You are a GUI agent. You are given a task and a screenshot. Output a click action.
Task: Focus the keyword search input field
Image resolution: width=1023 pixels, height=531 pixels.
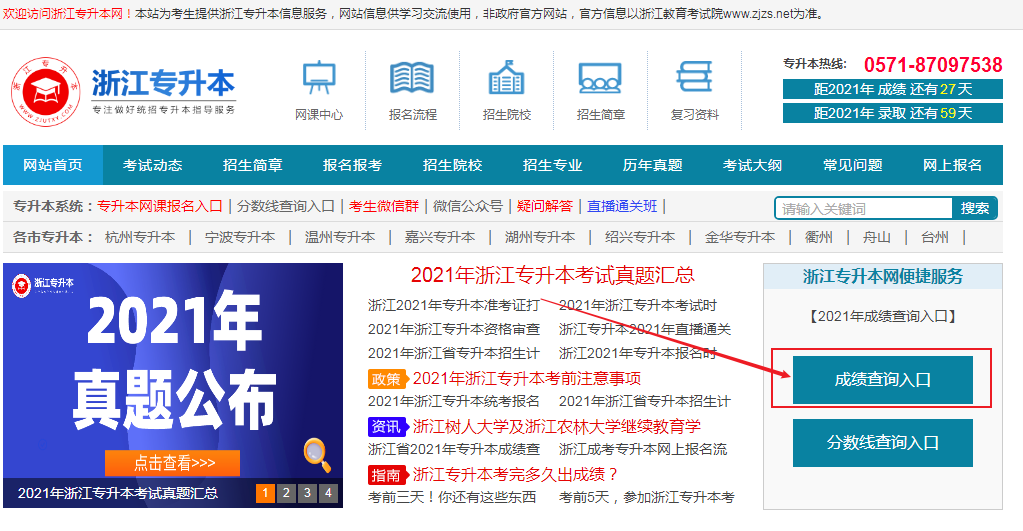(x=862, y=208)
